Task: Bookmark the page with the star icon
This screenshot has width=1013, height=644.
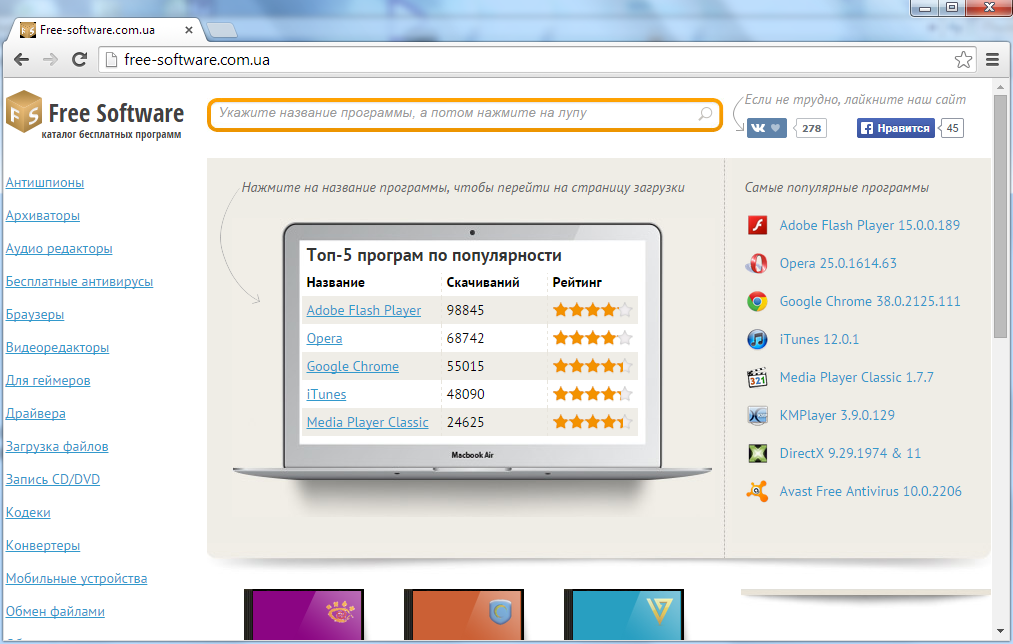Action: [963, 60]
